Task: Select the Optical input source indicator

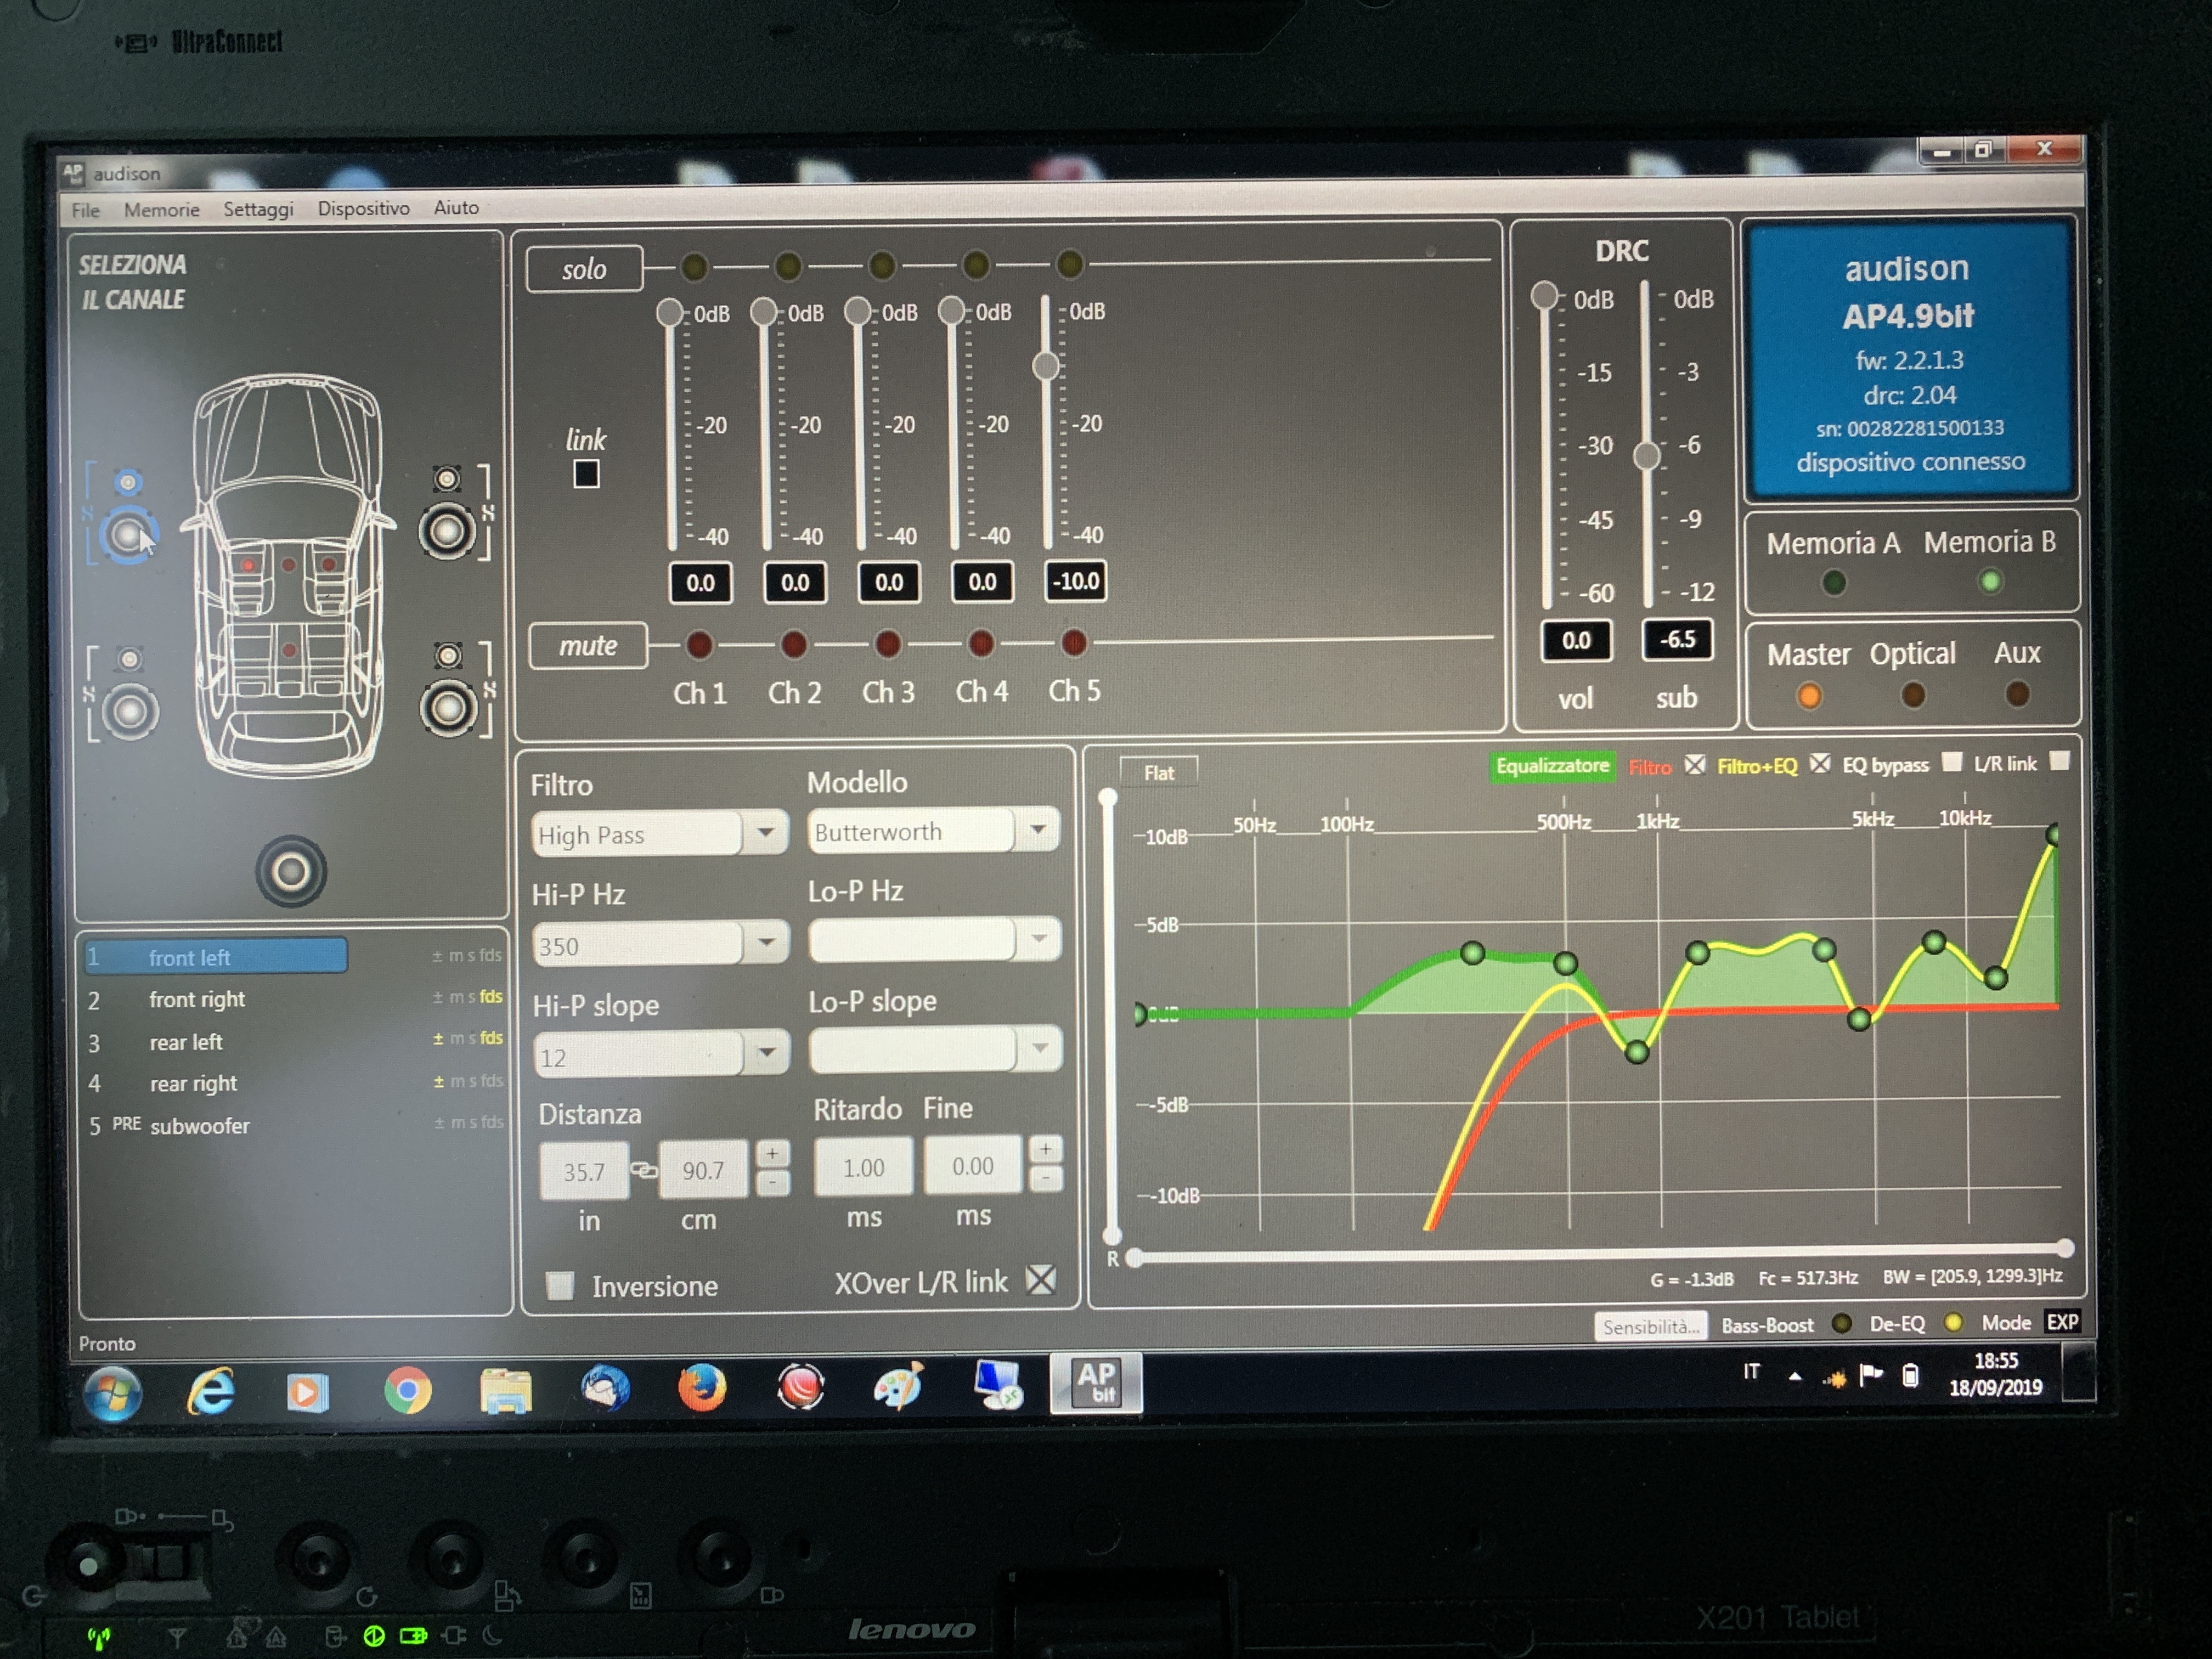Action: [1913, 694]
